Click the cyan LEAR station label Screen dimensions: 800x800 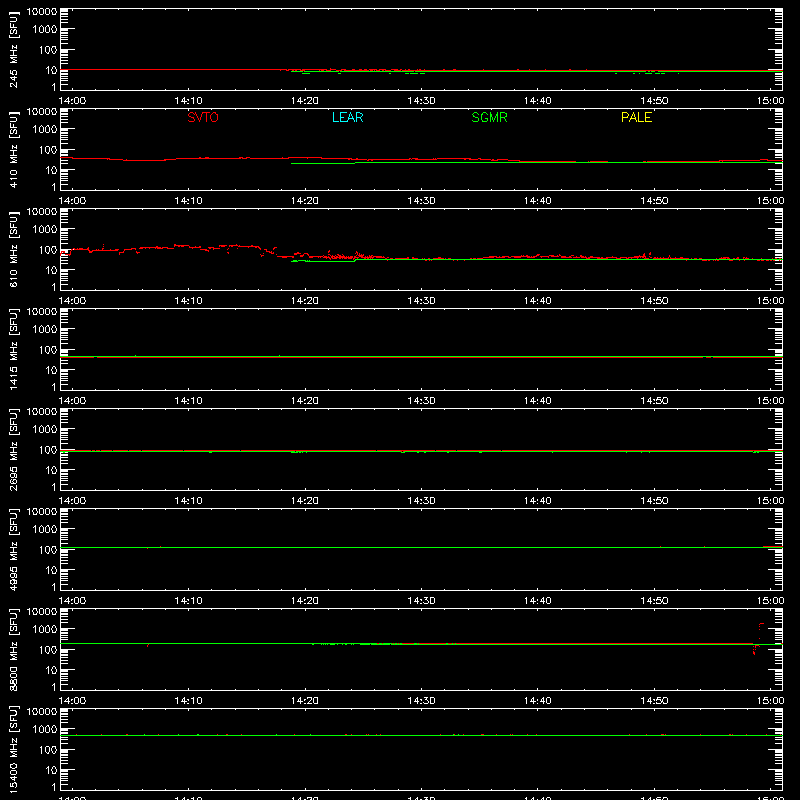[x=347, y=117]
